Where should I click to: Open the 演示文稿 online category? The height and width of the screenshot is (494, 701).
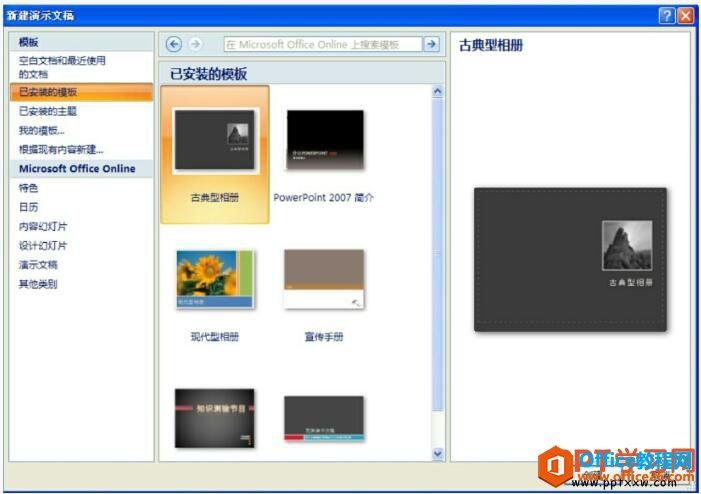pyautogui.click(x=38, y=265)
